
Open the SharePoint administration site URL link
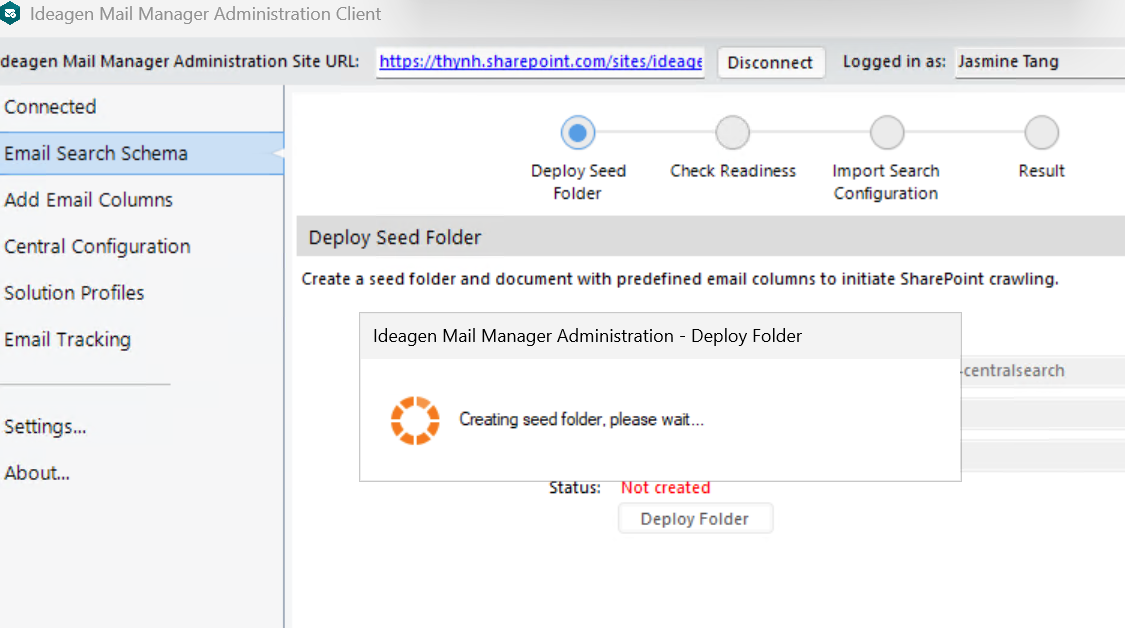[540, 62]
